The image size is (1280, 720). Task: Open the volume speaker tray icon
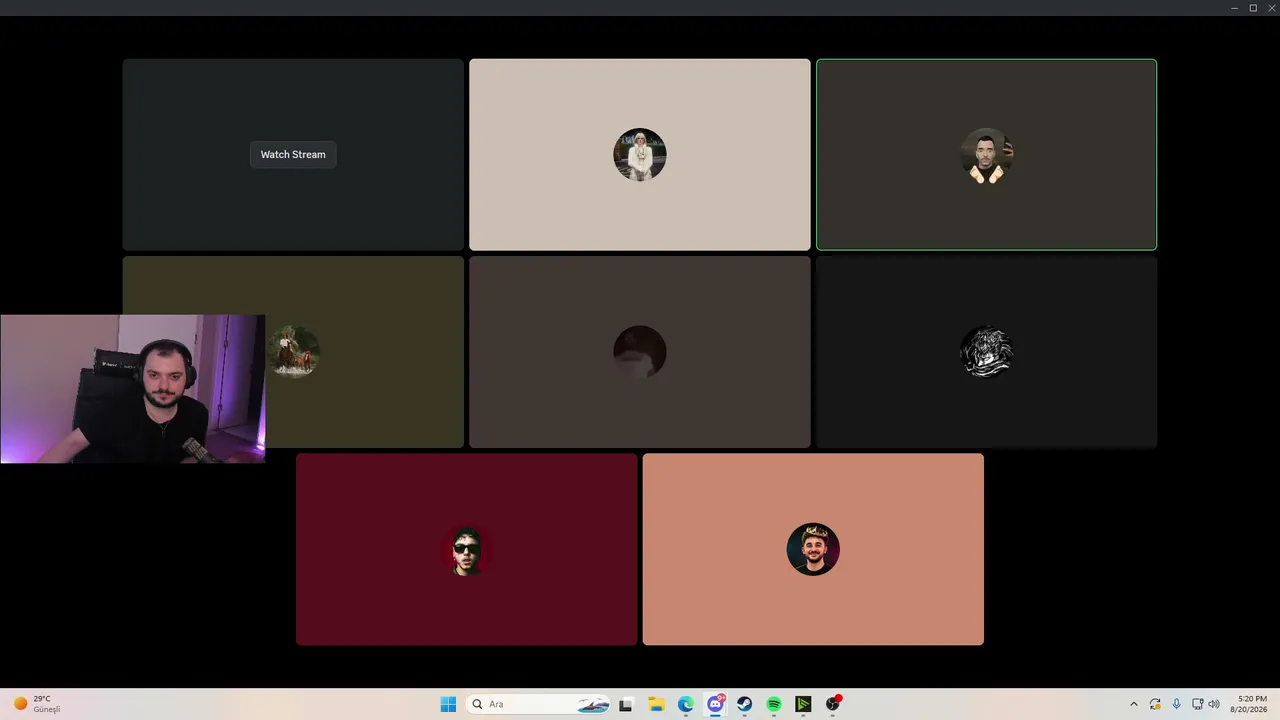pyautogui.click(x=1214, y=704)
